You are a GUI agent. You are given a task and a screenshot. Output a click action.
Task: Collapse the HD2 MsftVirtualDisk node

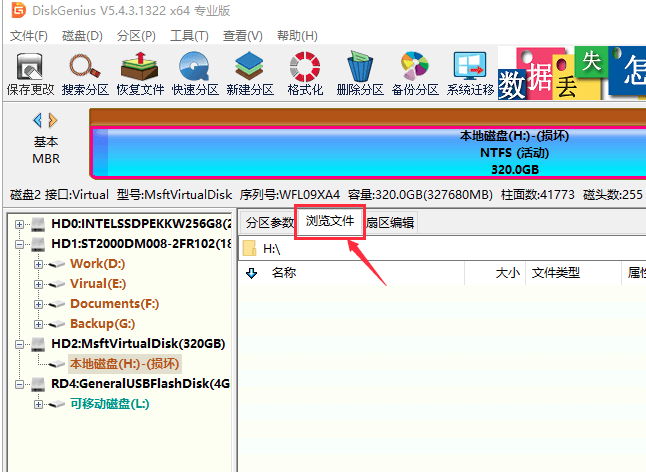pyautogui.click(x=19, y=344)
